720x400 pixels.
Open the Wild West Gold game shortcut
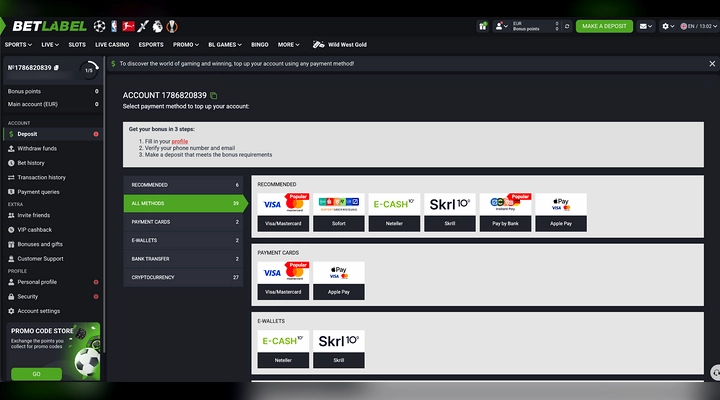click(340, 45)
